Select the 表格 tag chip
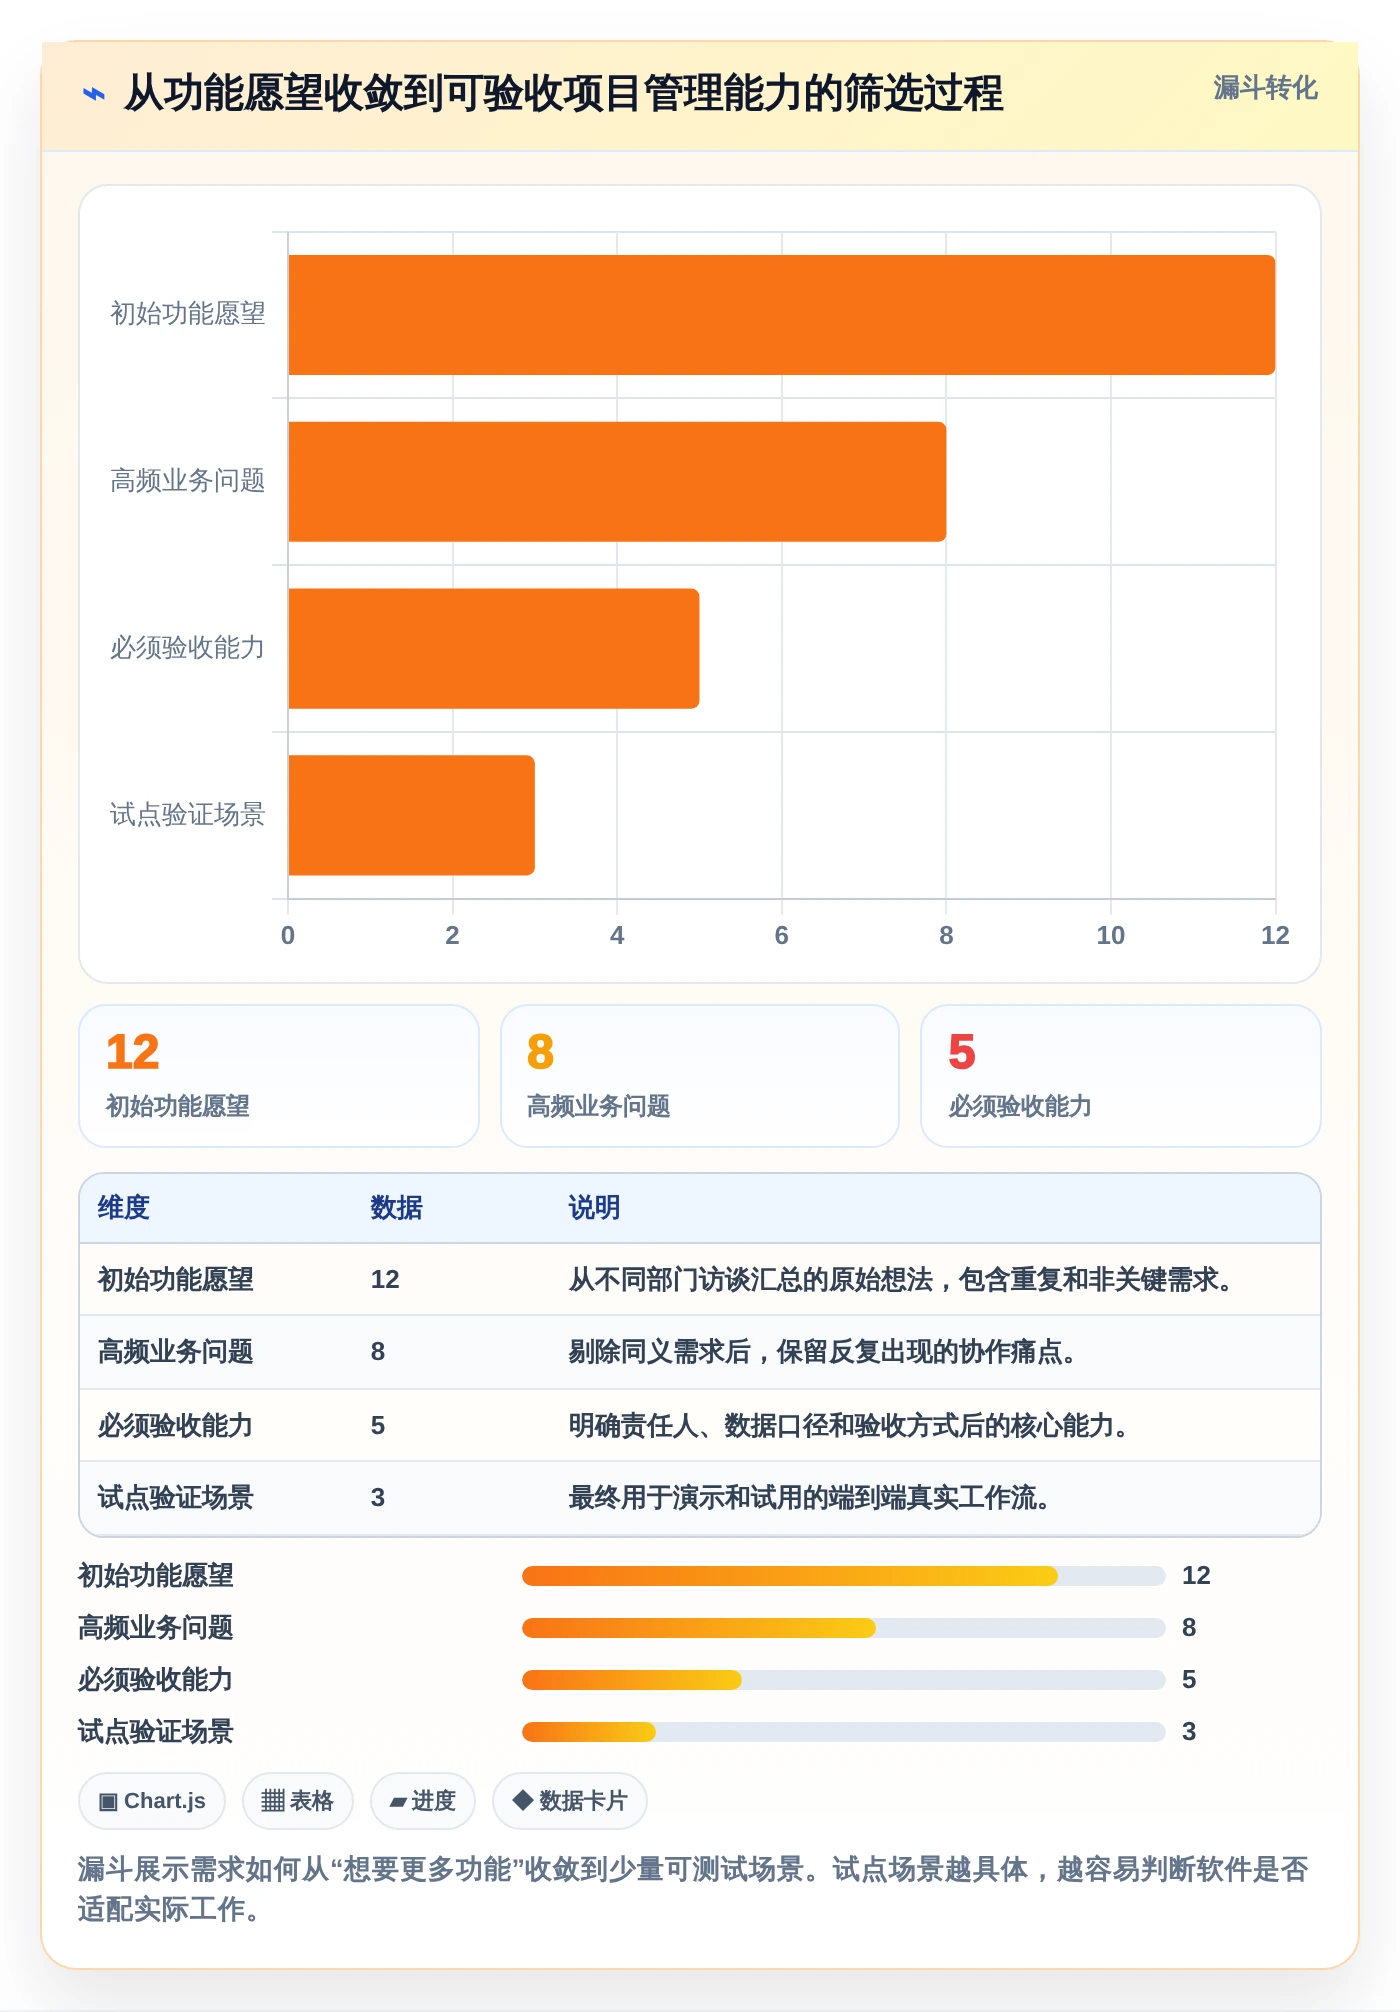Screen dimensions: 1400x2012 click(x=297, y=1800)
